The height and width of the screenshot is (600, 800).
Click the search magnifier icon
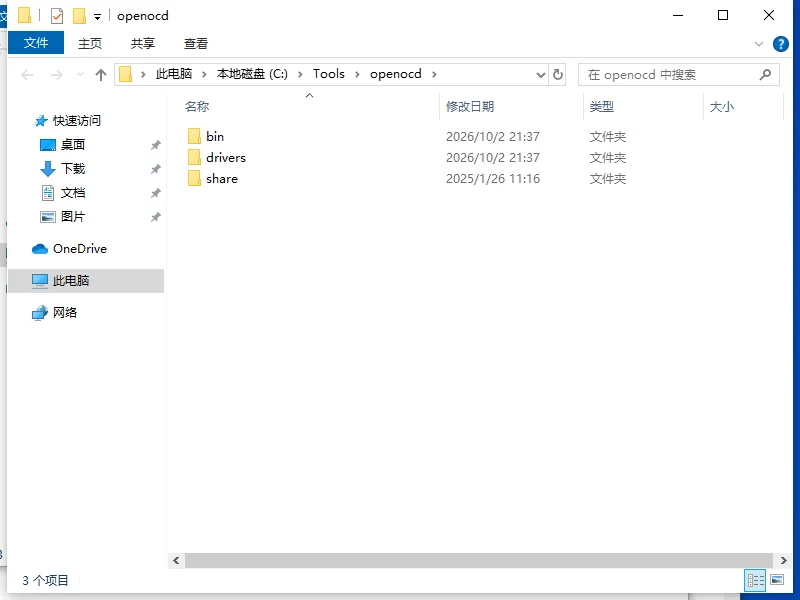(x=765, y=75)
